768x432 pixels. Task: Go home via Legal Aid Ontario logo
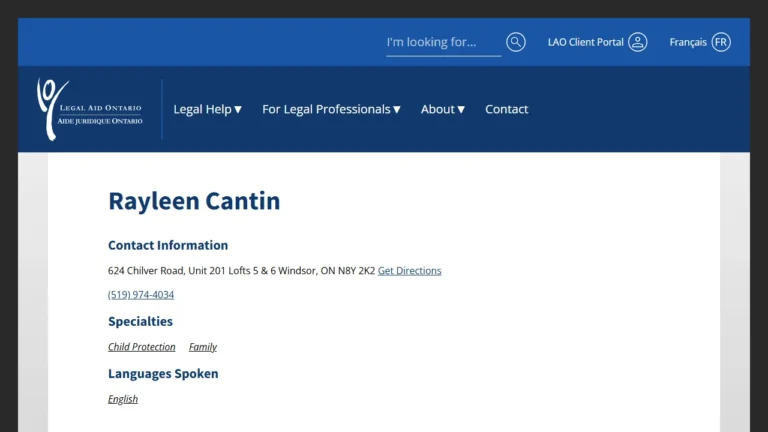click(x=90, y=109)
